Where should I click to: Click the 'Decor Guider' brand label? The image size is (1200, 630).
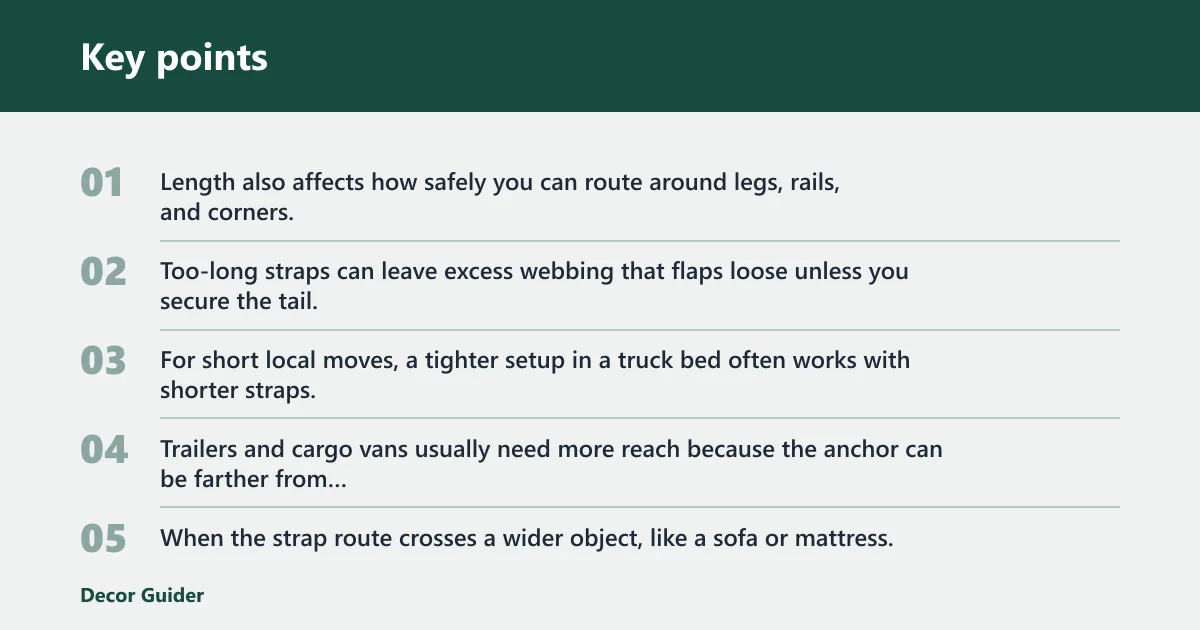[142, 595]
